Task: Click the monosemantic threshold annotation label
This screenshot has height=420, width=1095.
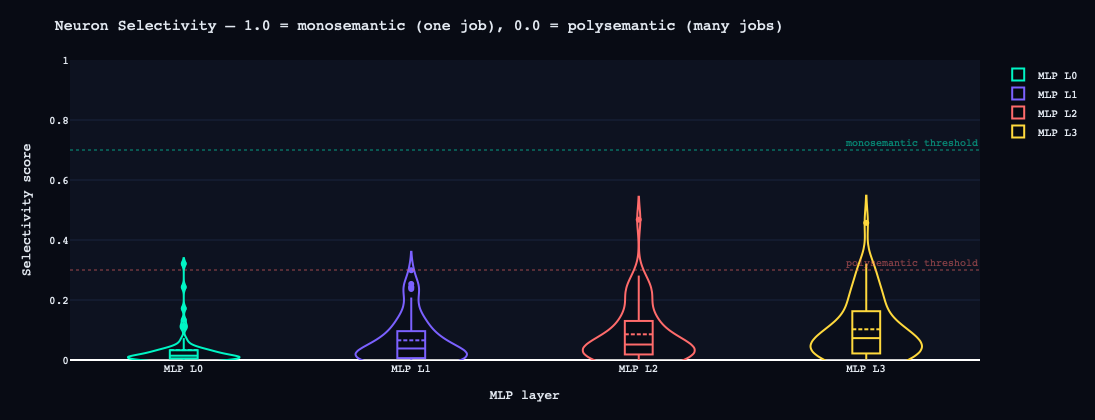Action: coord(911,143)
